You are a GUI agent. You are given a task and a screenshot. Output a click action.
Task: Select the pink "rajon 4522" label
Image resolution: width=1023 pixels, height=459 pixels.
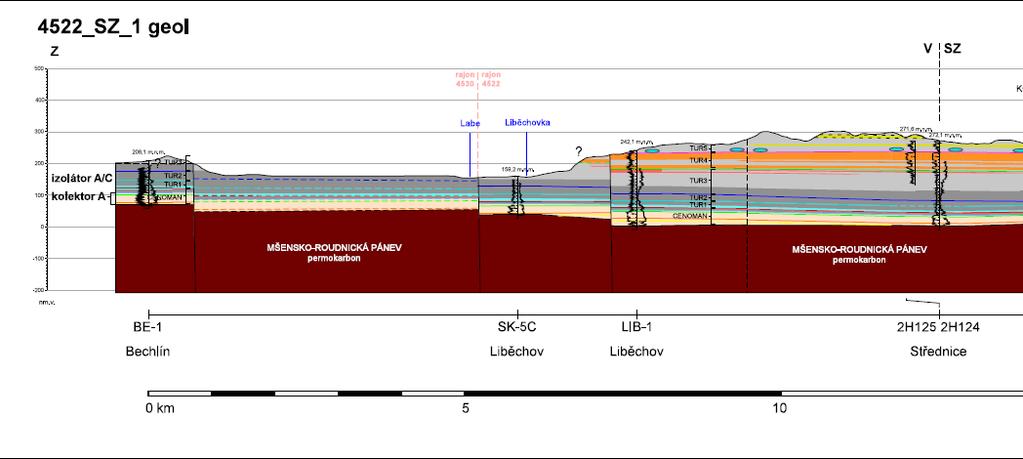pyautogui.click(x=491, y=80)
